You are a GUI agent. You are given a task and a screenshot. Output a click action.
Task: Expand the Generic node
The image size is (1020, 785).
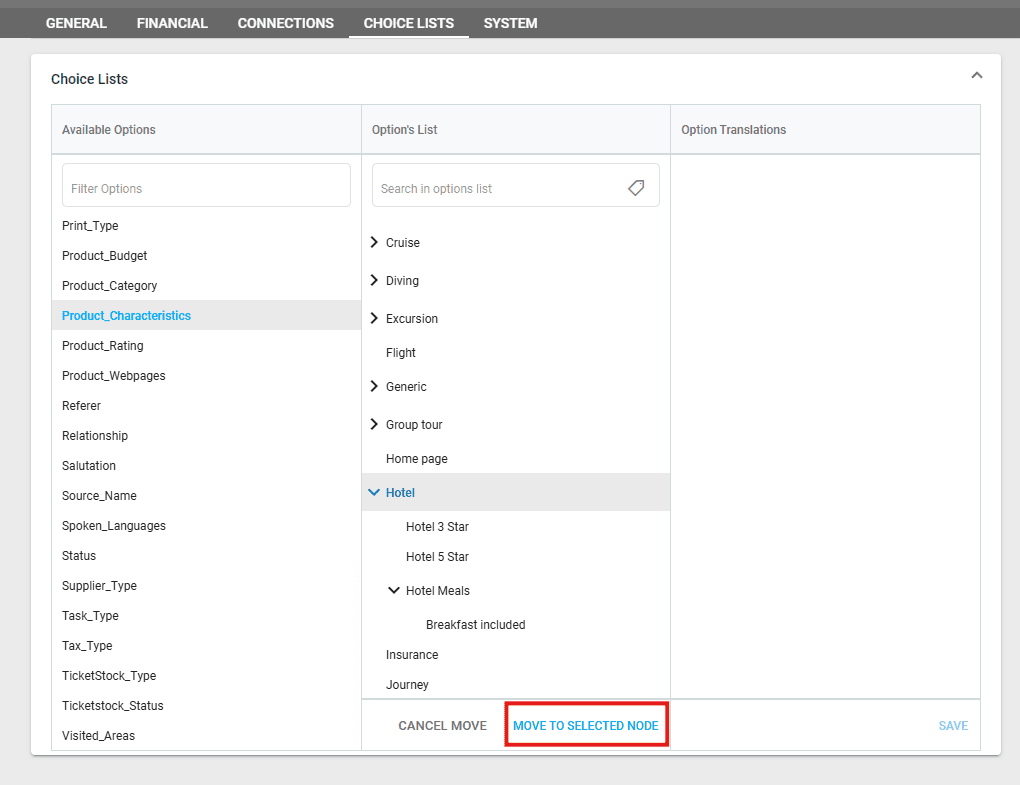(x=374, y=387)
